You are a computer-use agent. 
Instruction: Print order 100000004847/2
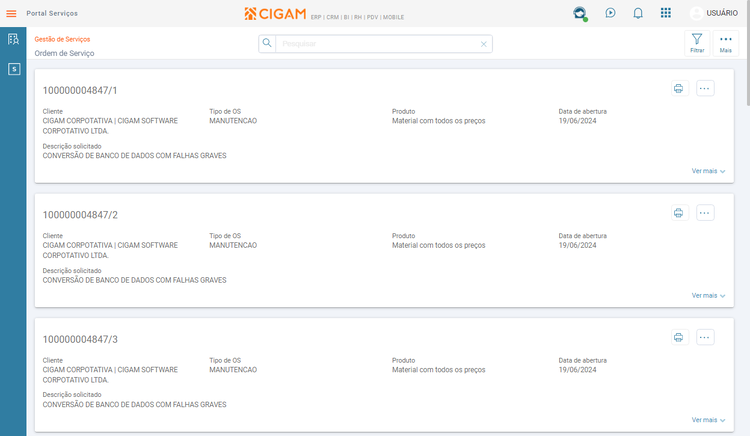click(678, 213)
